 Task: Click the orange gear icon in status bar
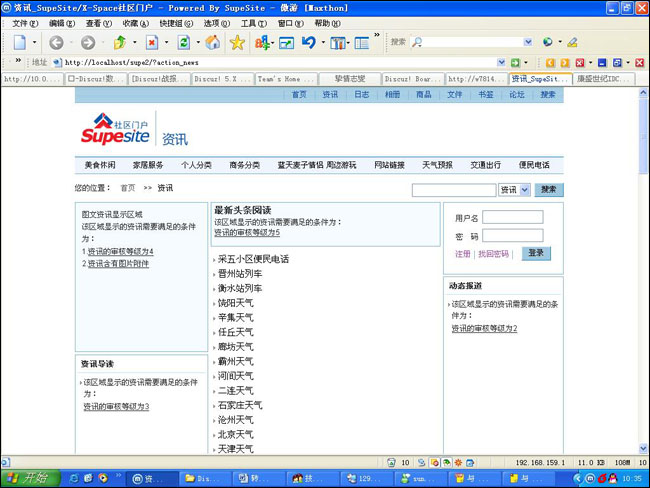point(458,462)
